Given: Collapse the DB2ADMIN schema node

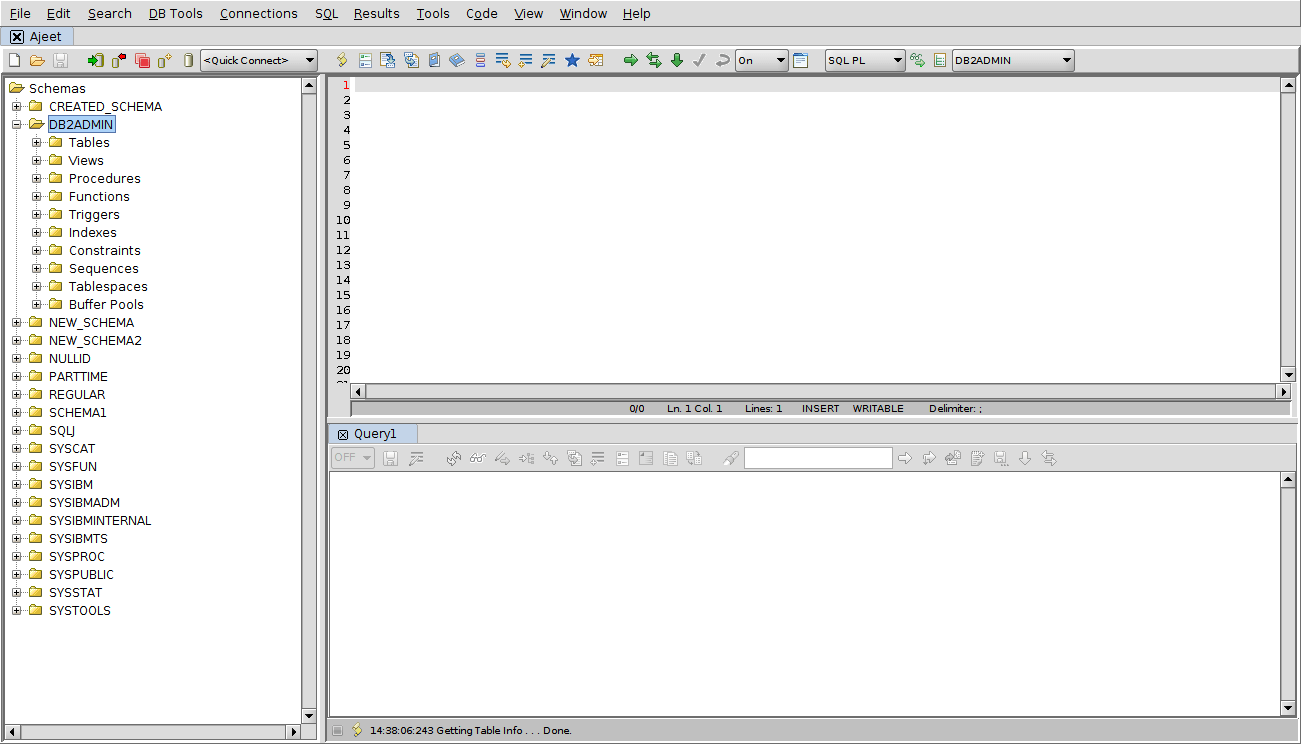Looking at the screenshot, I should [x=17, y=125].
